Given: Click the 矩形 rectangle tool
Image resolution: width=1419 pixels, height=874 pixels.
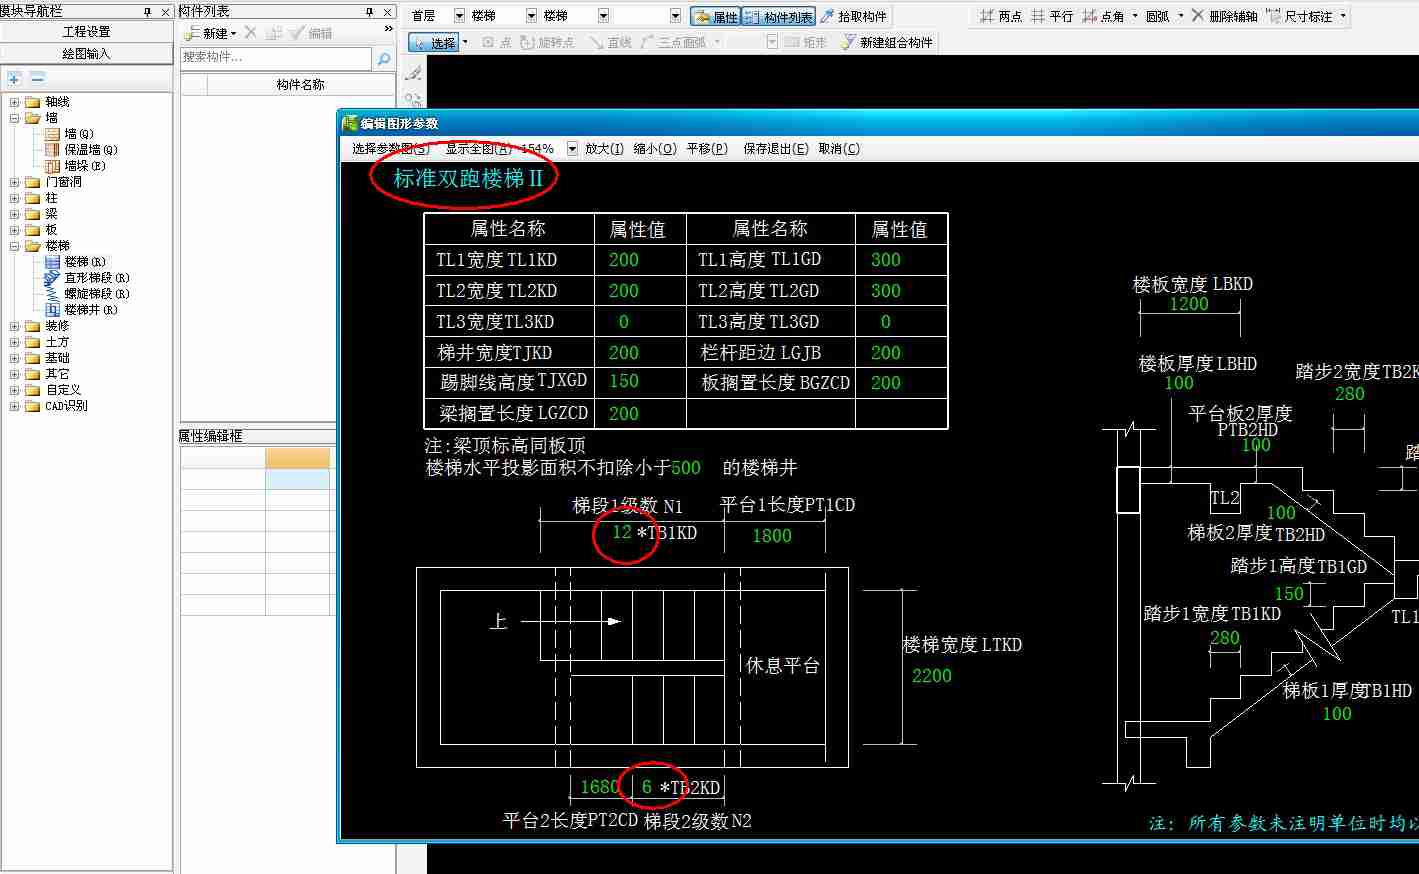Looking at the screenshot, I should pyautogui.click(x=806, y=43).
